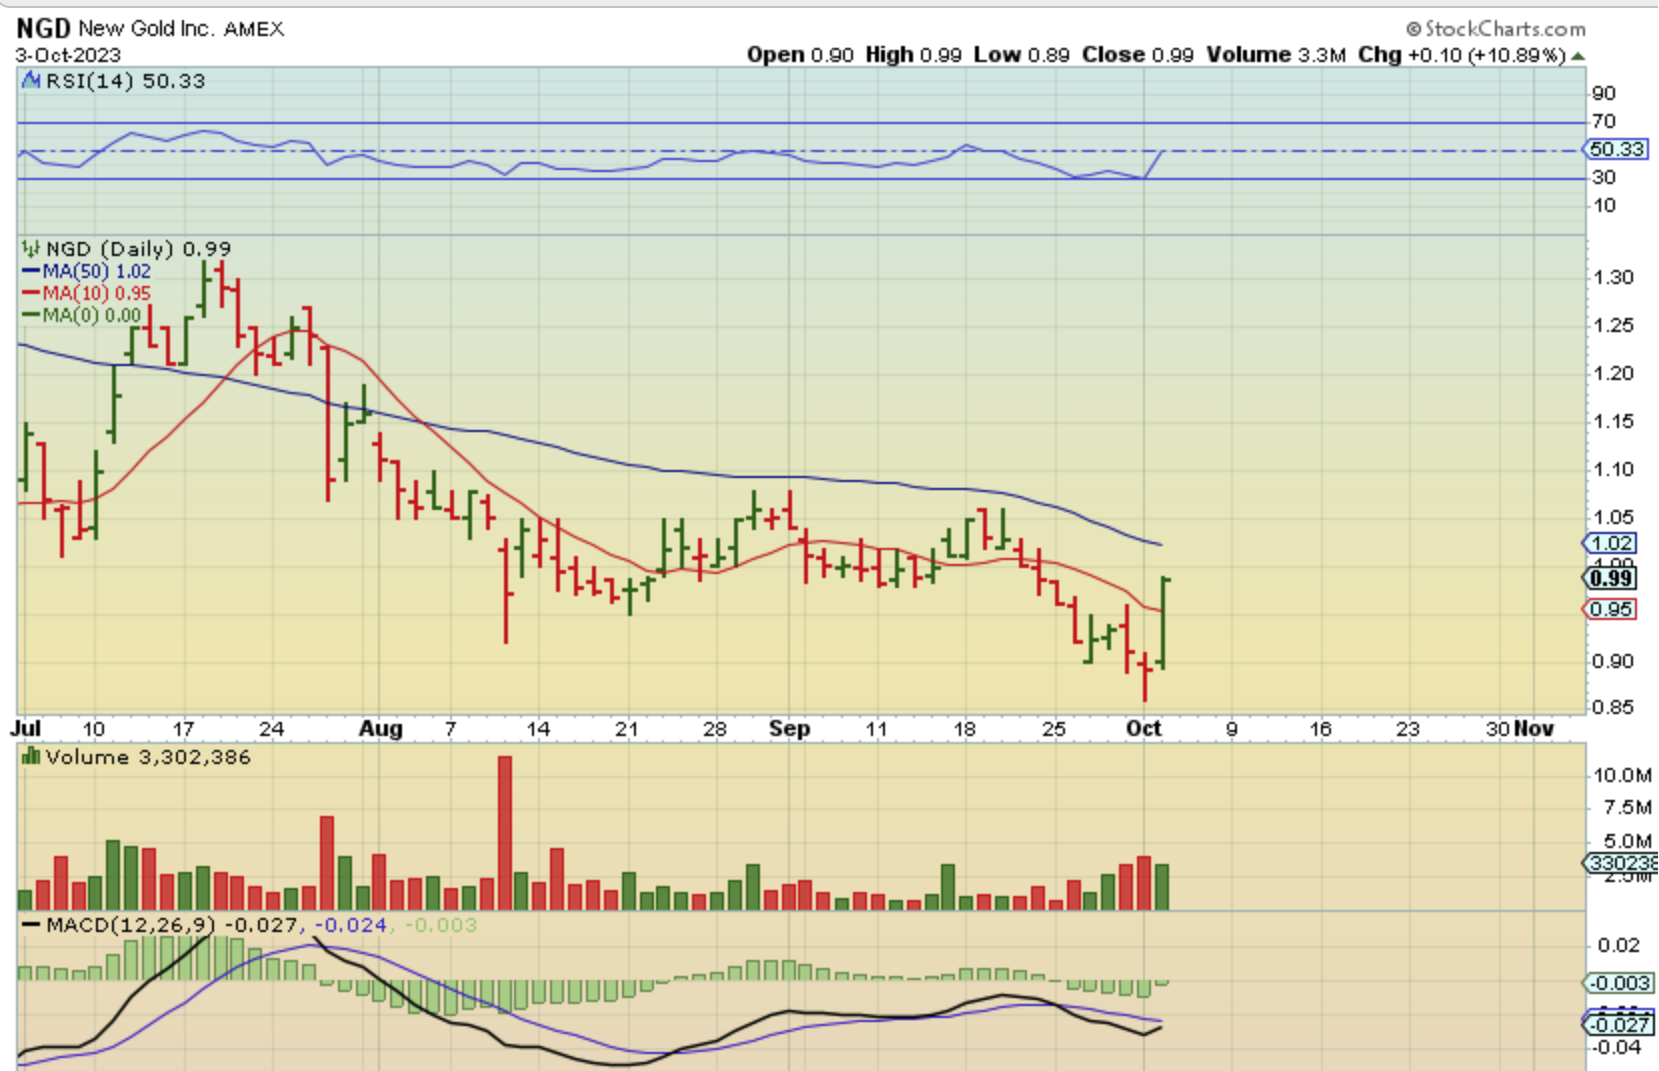The image size is (1659, 1071).
Task: Click the green up-arrow after Chg percentage
Action: 1578,56
